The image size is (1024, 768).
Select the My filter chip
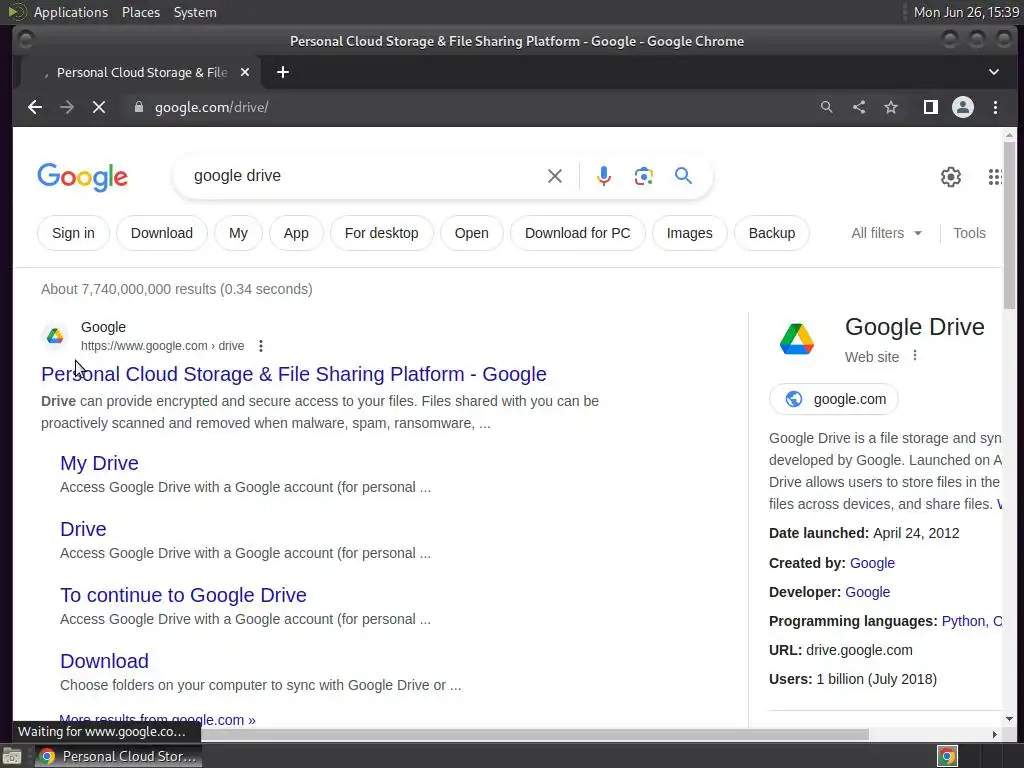coord(238,233)
